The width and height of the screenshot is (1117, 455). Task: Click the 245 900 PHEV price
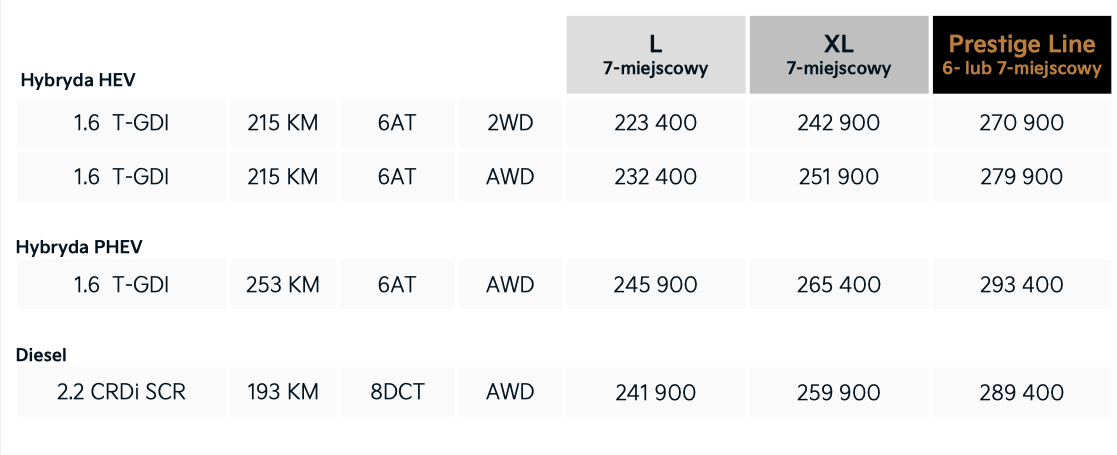coord(655,285)
